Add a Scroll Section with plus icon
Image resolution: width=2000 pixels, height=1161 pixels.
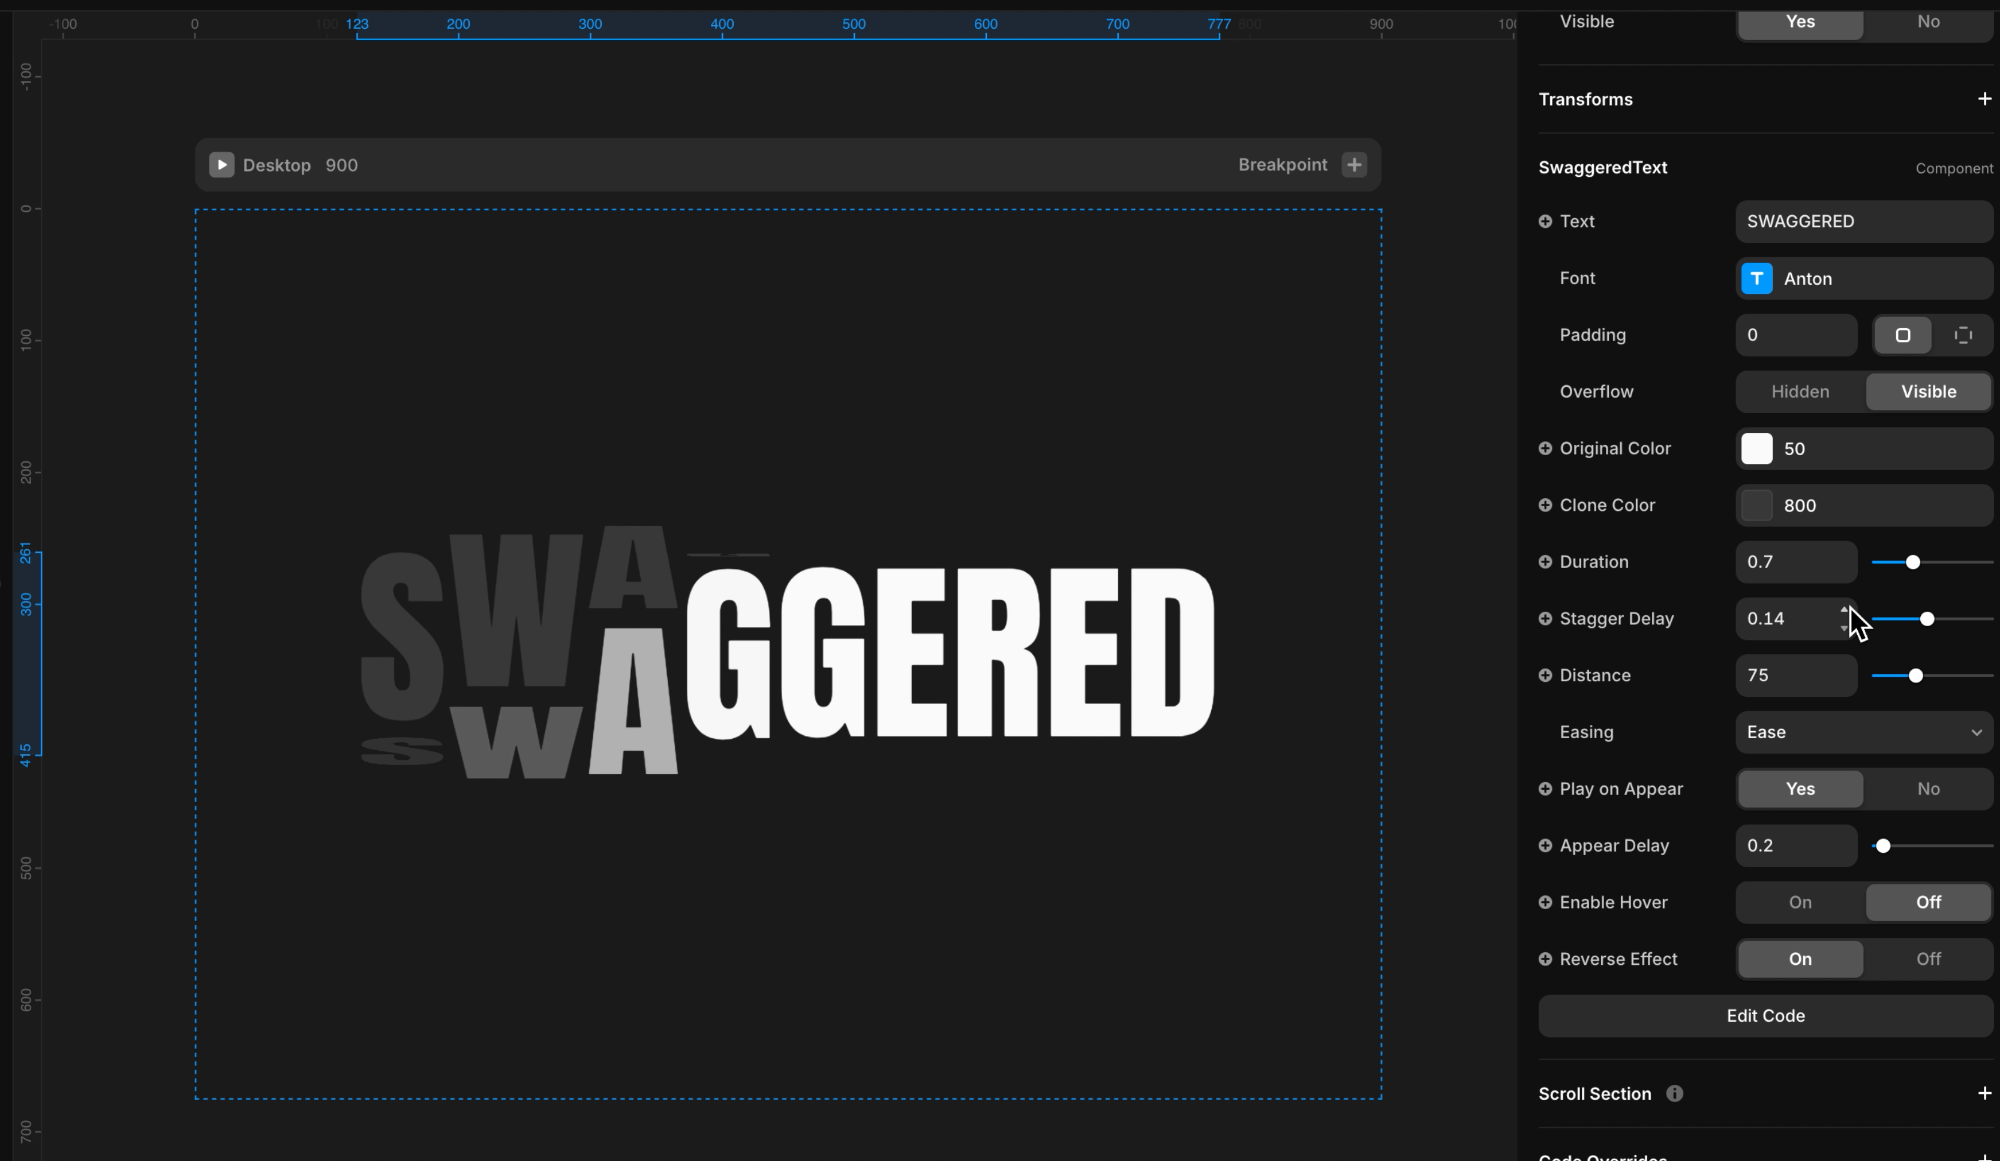(x=1984, y=1094)
